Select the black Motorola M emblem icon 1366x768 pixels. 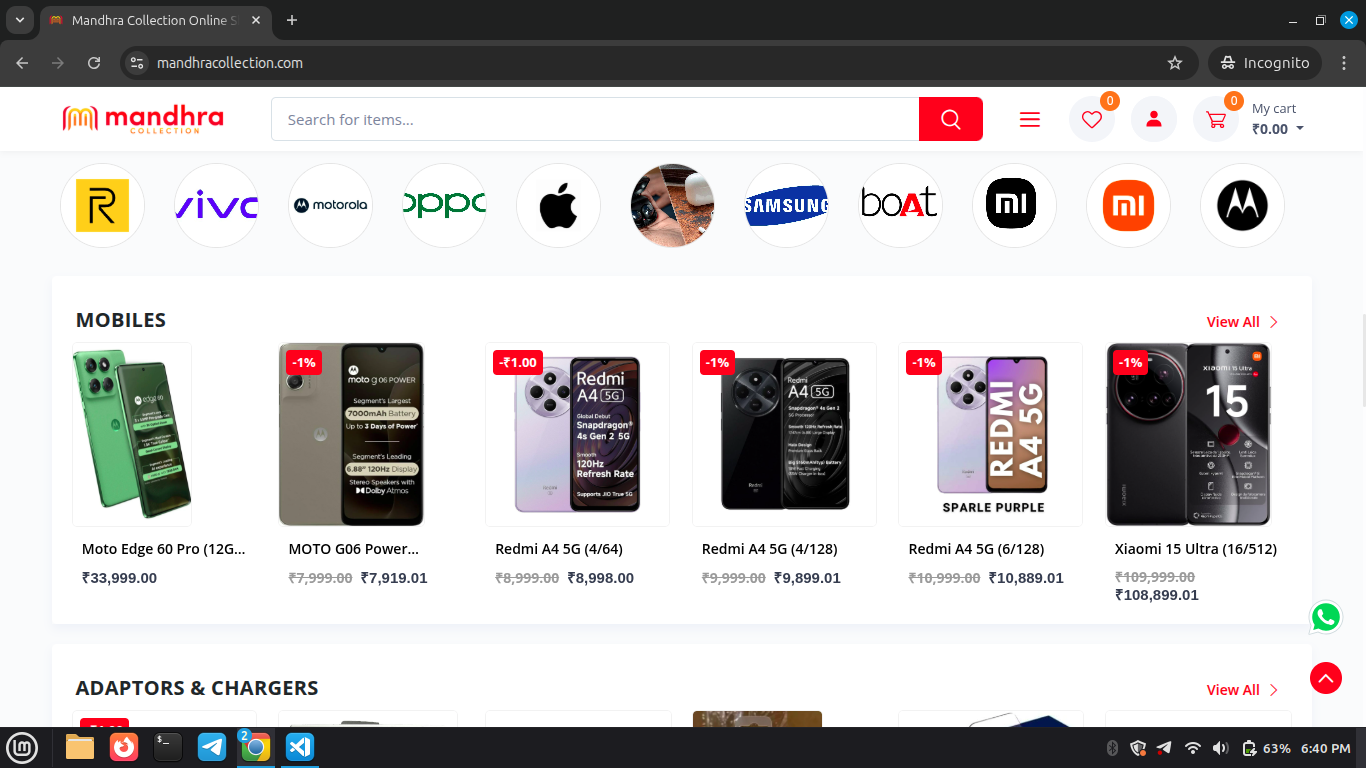pos(1242,205)
